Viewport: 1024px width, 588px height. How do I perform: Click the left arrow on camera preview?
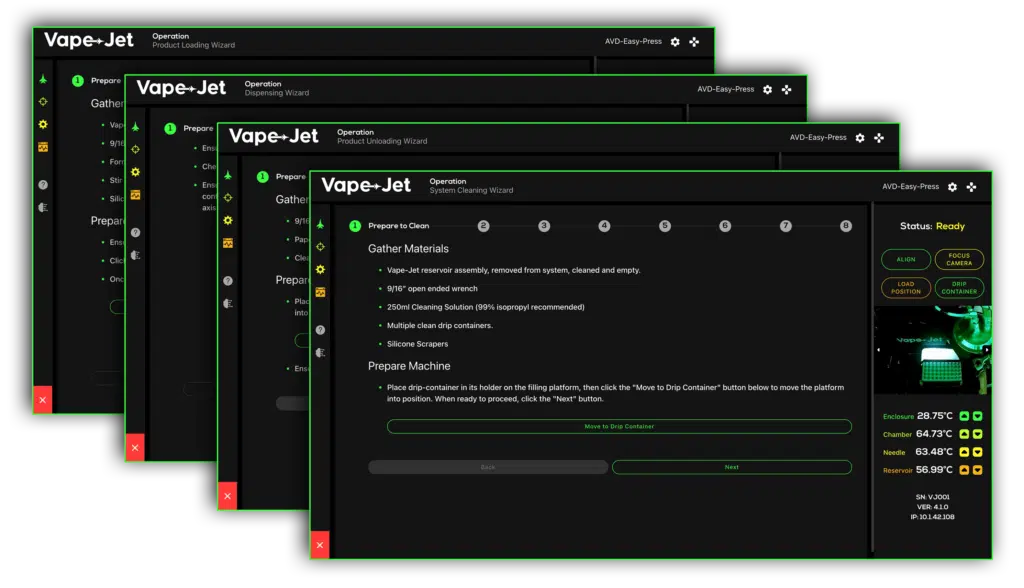[878, 350]
